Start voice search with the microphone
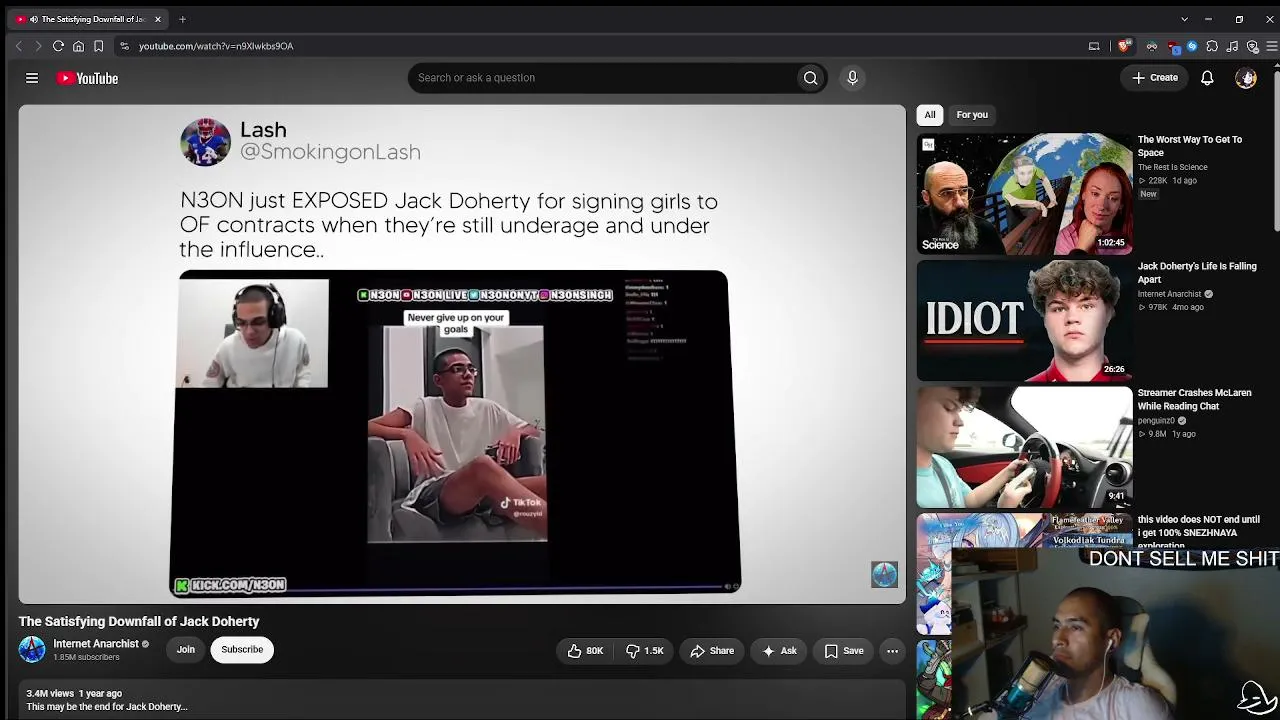The width and height of the screenshot is (1280, 720). point(852,78)
